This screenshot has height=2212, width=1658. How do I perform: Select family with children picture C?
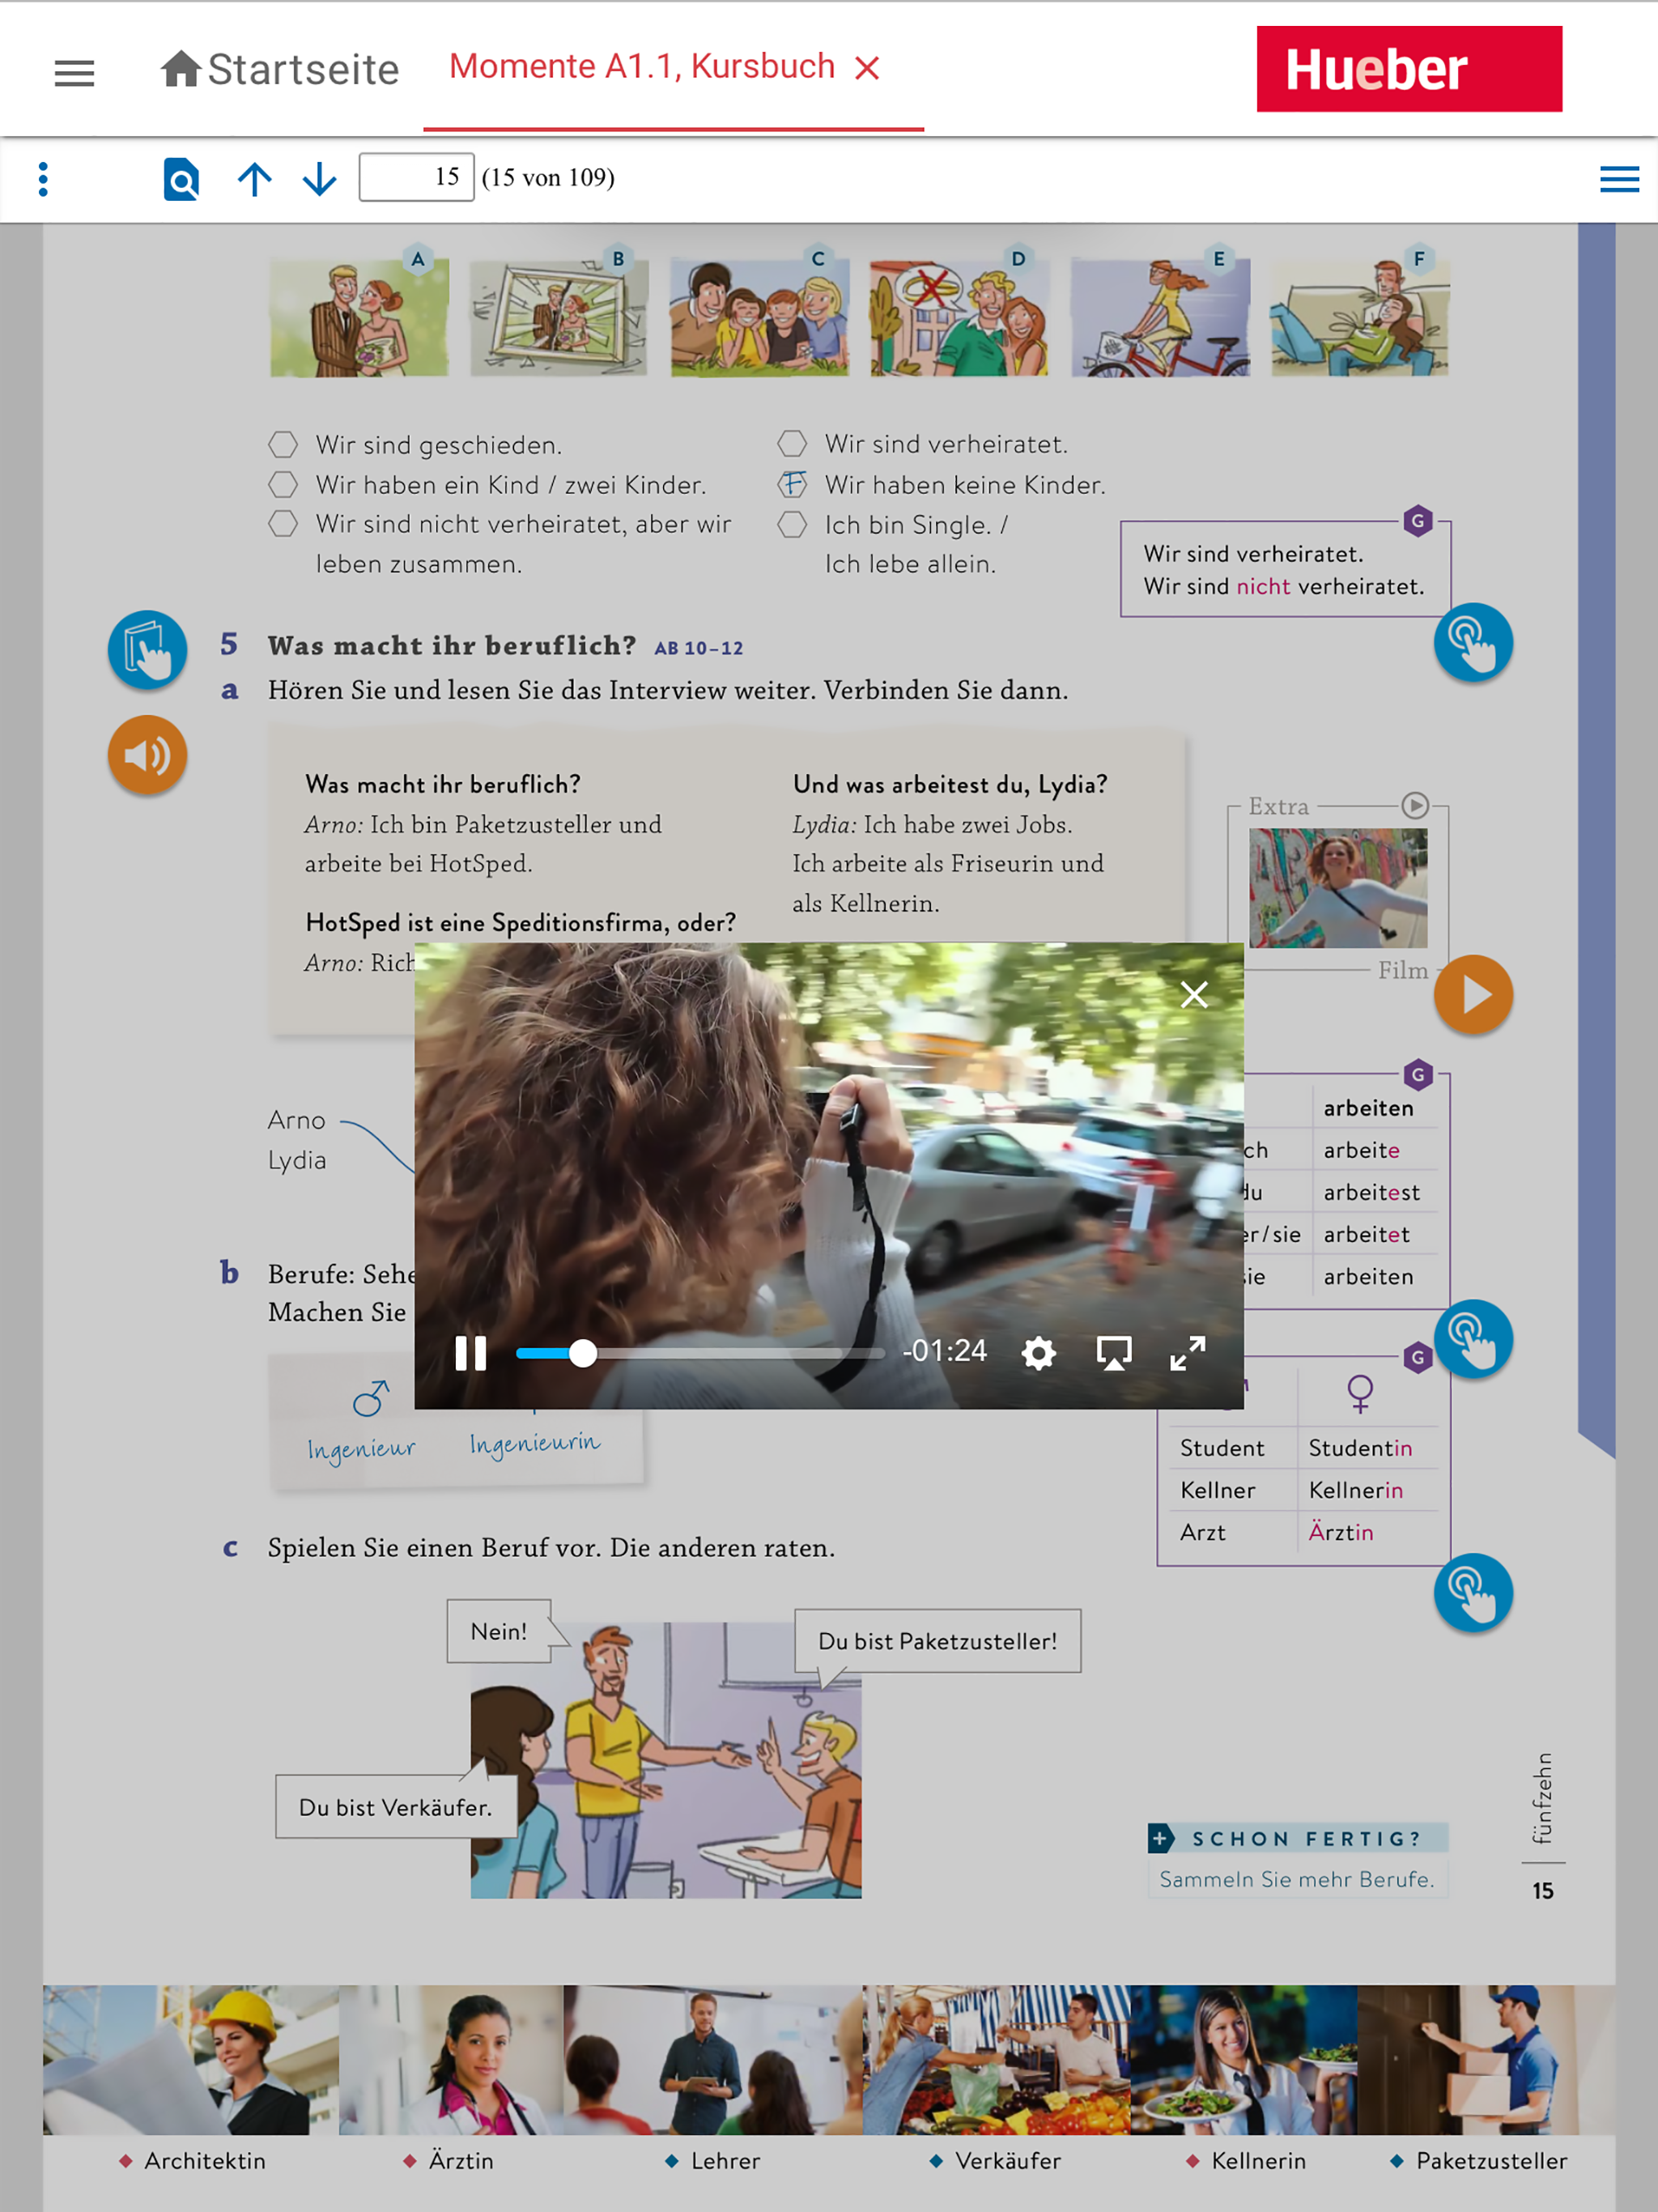[760, 317]
